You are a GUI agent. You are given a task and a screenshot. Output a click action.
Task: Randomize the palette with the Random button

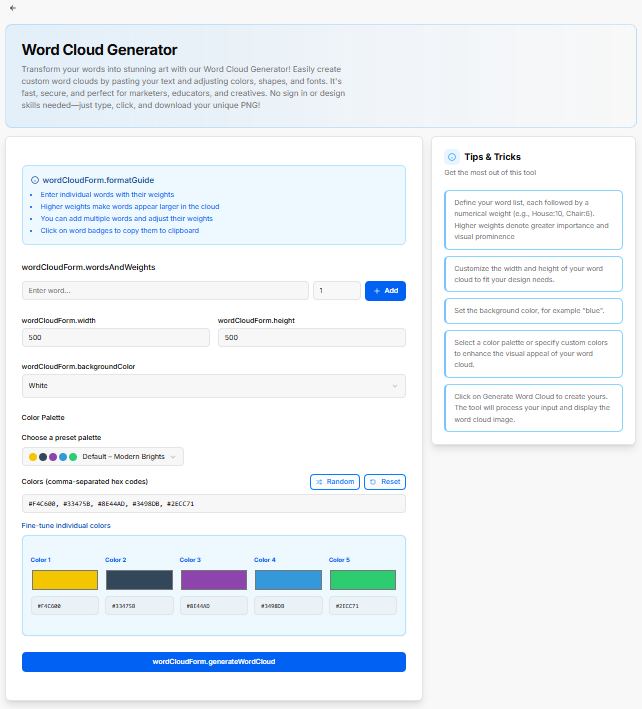tap(335, 482)
